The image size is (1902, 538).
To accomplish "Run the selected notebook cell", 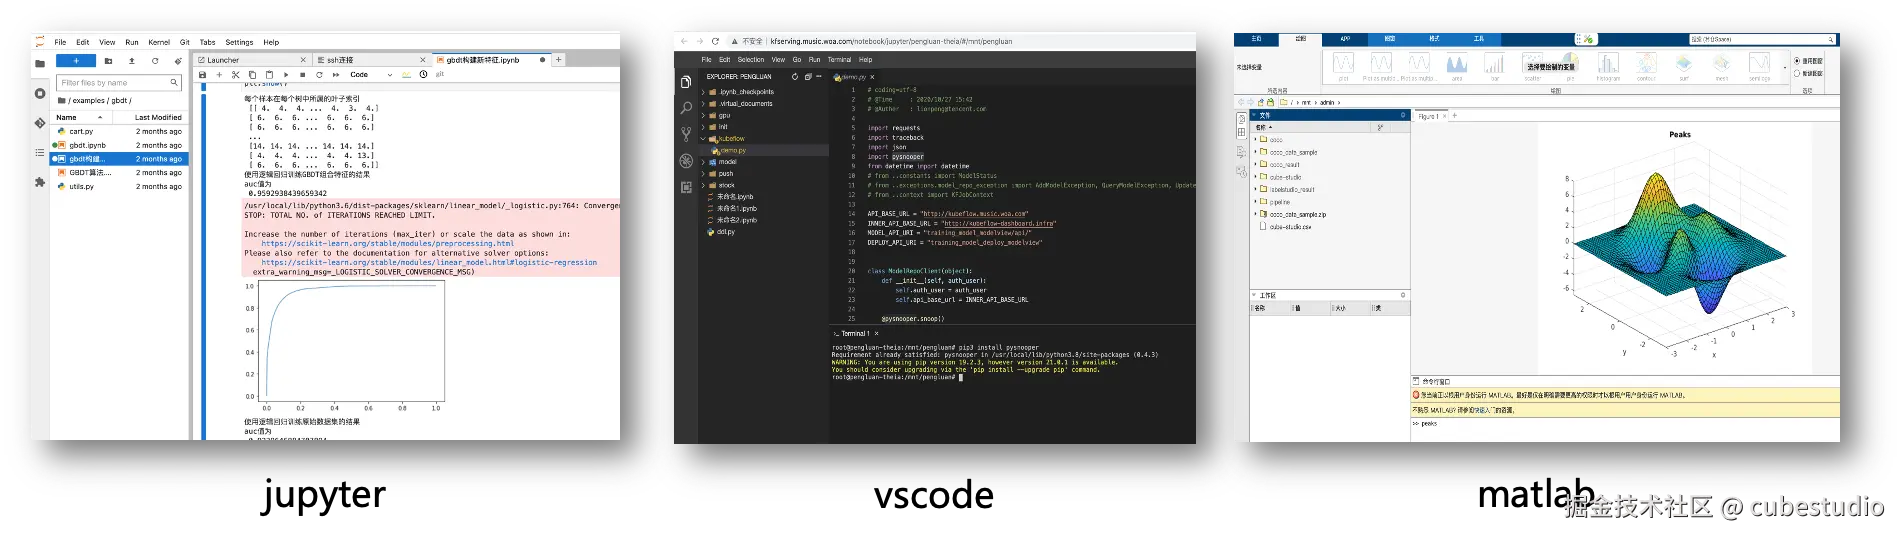I will click(x=286, y=75).
